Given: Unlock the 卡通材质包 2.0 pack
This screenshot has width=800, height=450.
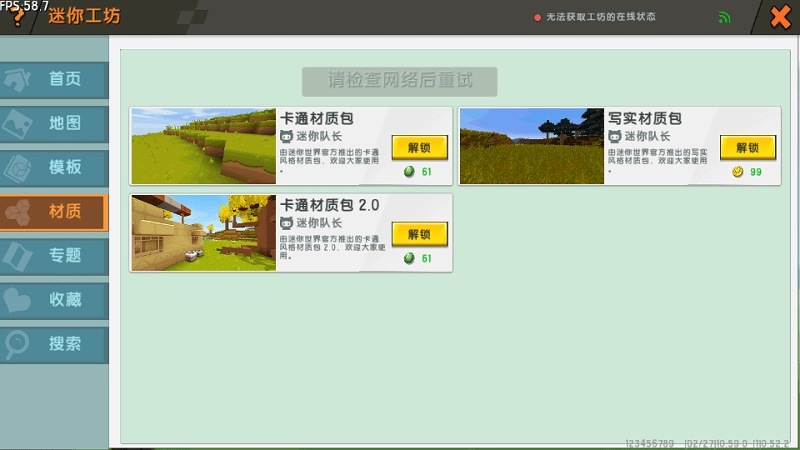Looking at the screenshot, I should (419, 234).
